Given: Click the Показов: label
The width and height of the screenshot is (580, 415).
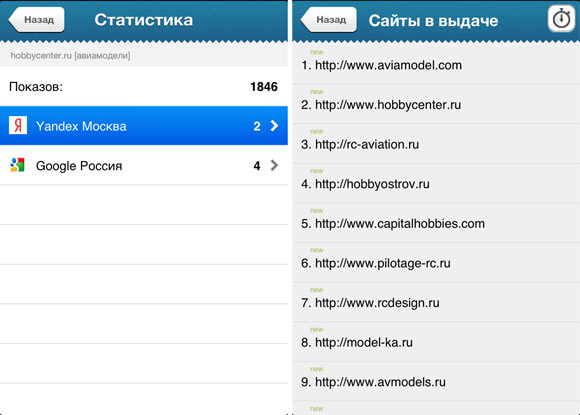Looking at the screenshot, I should (36, 87).
